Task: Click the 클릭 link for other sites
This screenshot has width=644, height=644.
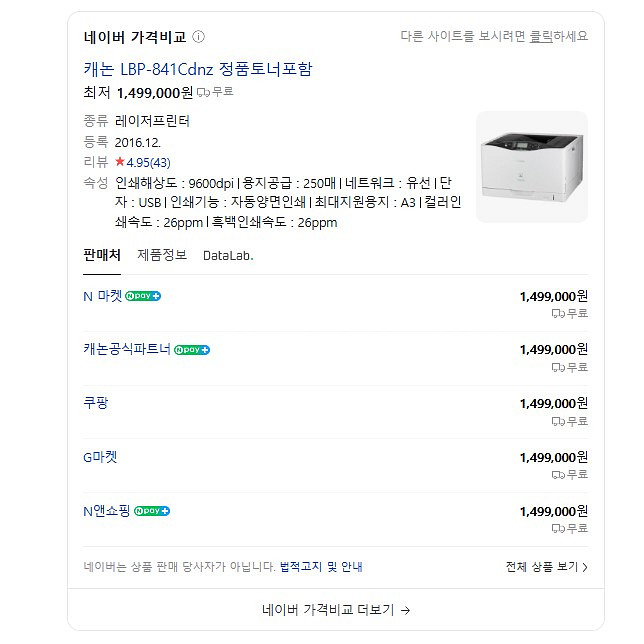Action: [x=542, y=37]
